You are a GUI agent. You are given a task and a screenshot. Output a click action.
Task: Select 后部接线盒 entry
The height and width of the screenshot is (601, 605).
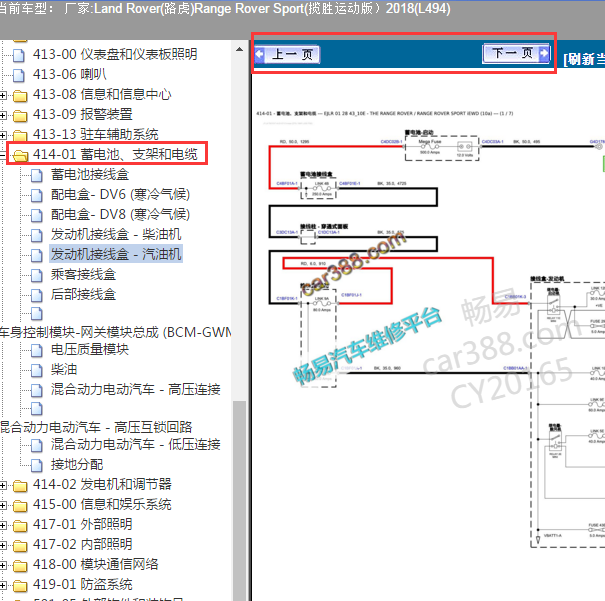coord(83,295)
